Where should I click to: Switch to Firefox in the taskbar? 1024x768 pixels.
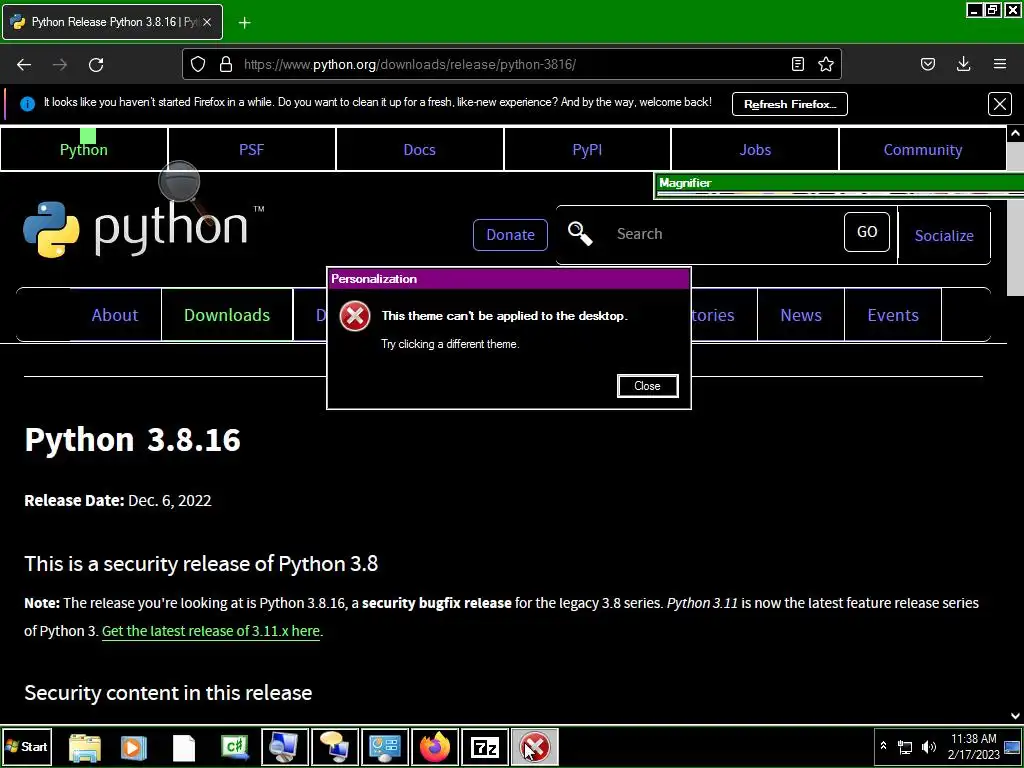point(435,746)
